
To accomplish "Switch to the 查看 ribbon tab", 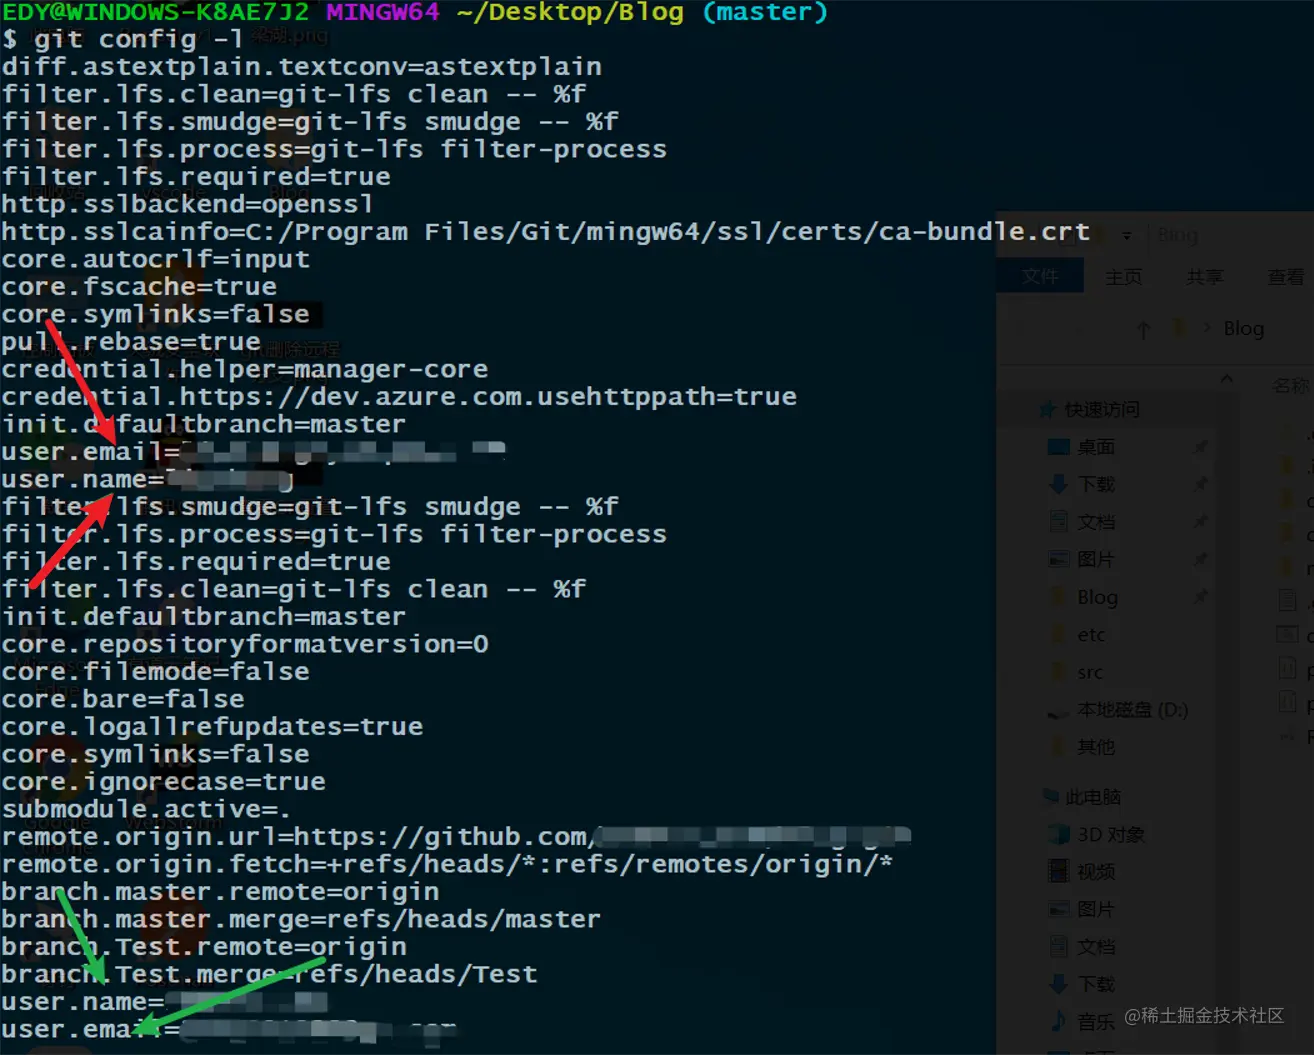I will (1286, 277).
